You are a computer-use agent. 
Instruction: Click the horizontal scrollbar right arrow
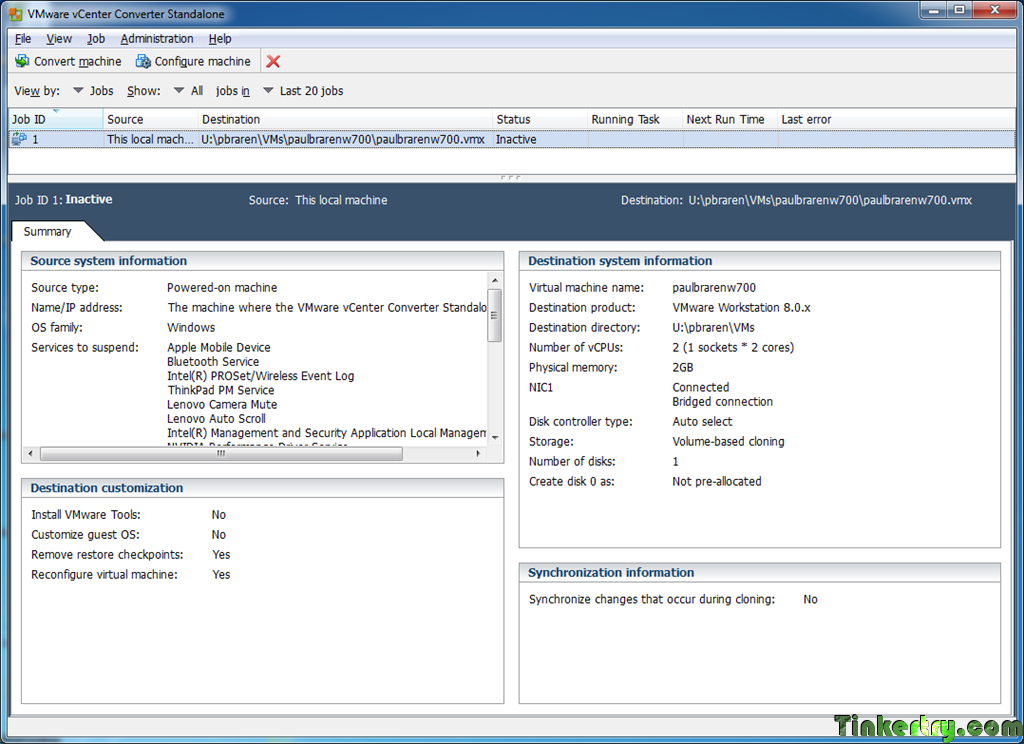479,453
